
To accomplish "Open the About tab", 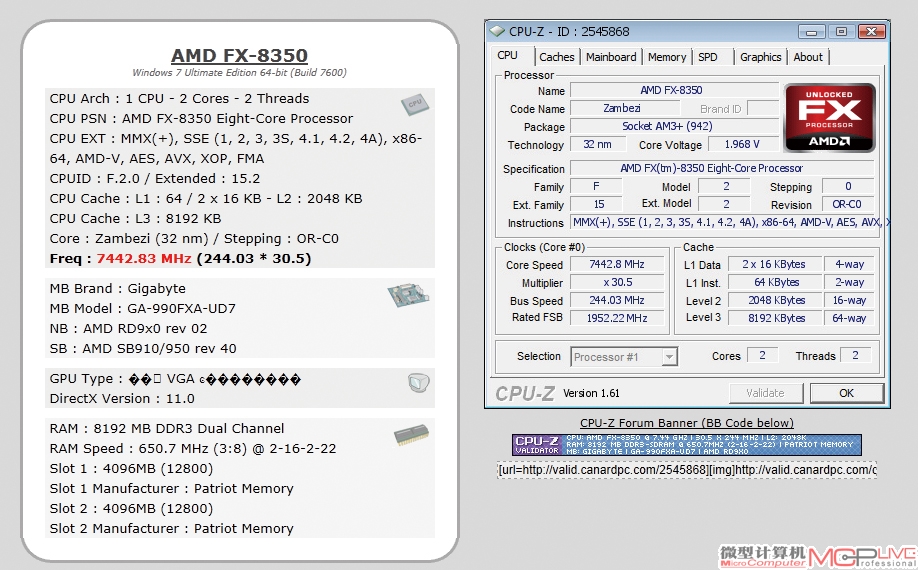I will pyautogui.click(x=808, y=57).
